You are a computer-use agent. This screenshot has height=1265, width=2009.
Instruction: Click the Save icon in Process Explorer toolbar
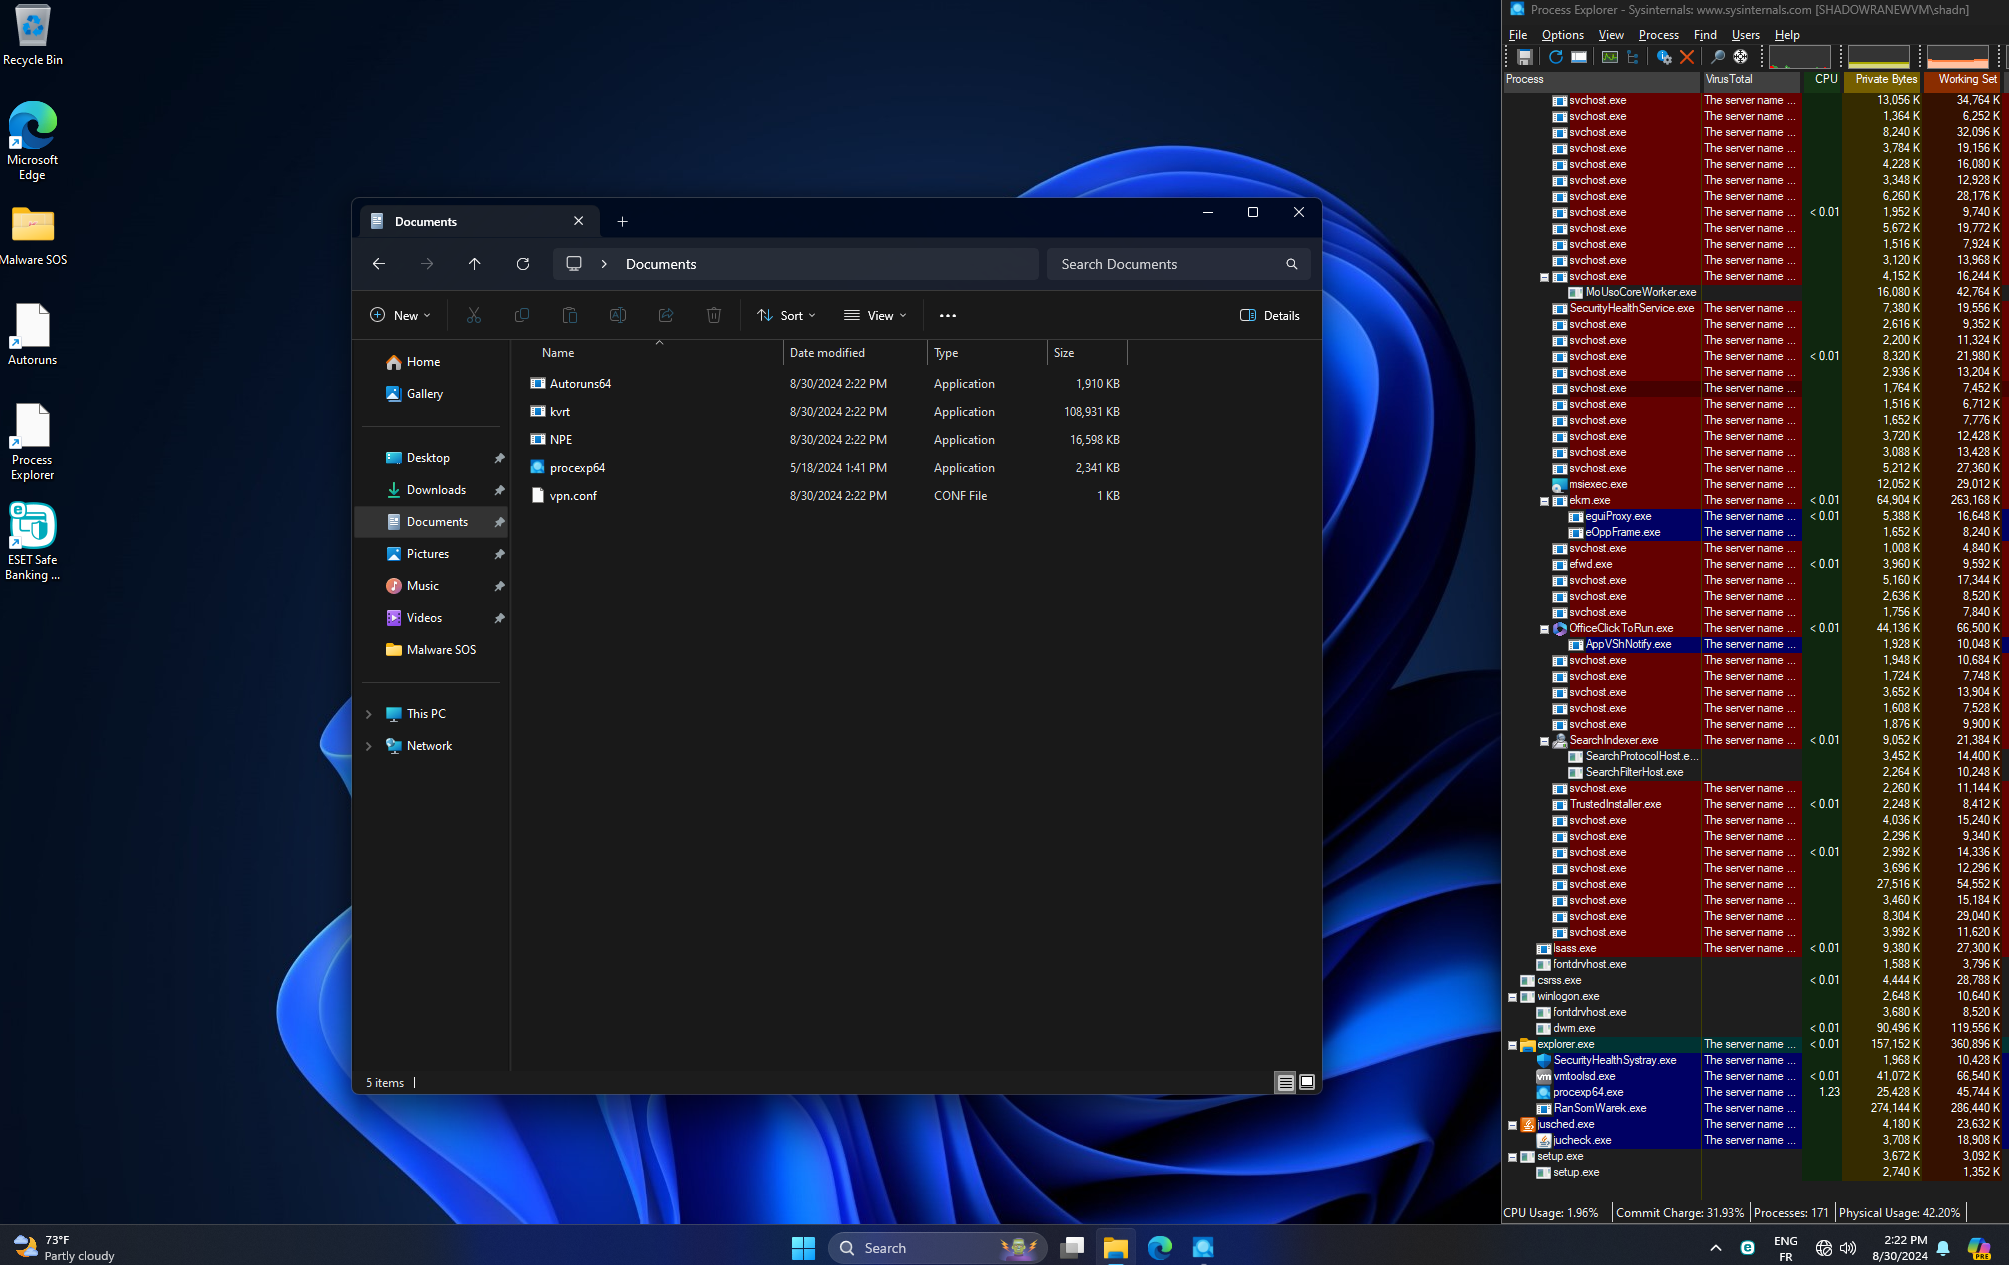click(x=1524, y=57)
